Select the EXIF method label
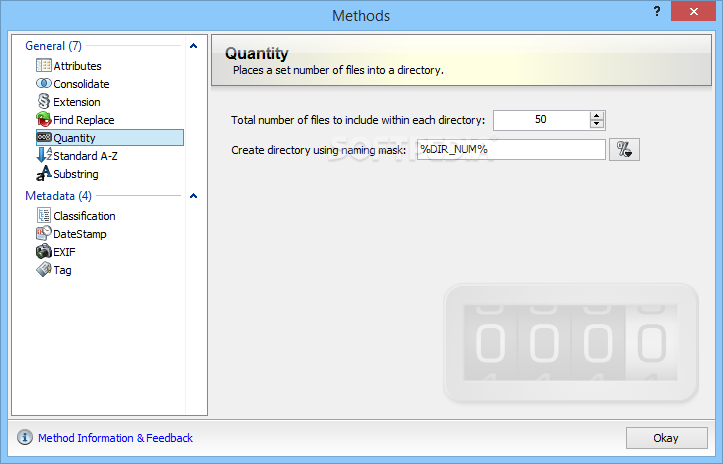The height and width of the screenshot is (464, 723). click(x=64, y=252)
